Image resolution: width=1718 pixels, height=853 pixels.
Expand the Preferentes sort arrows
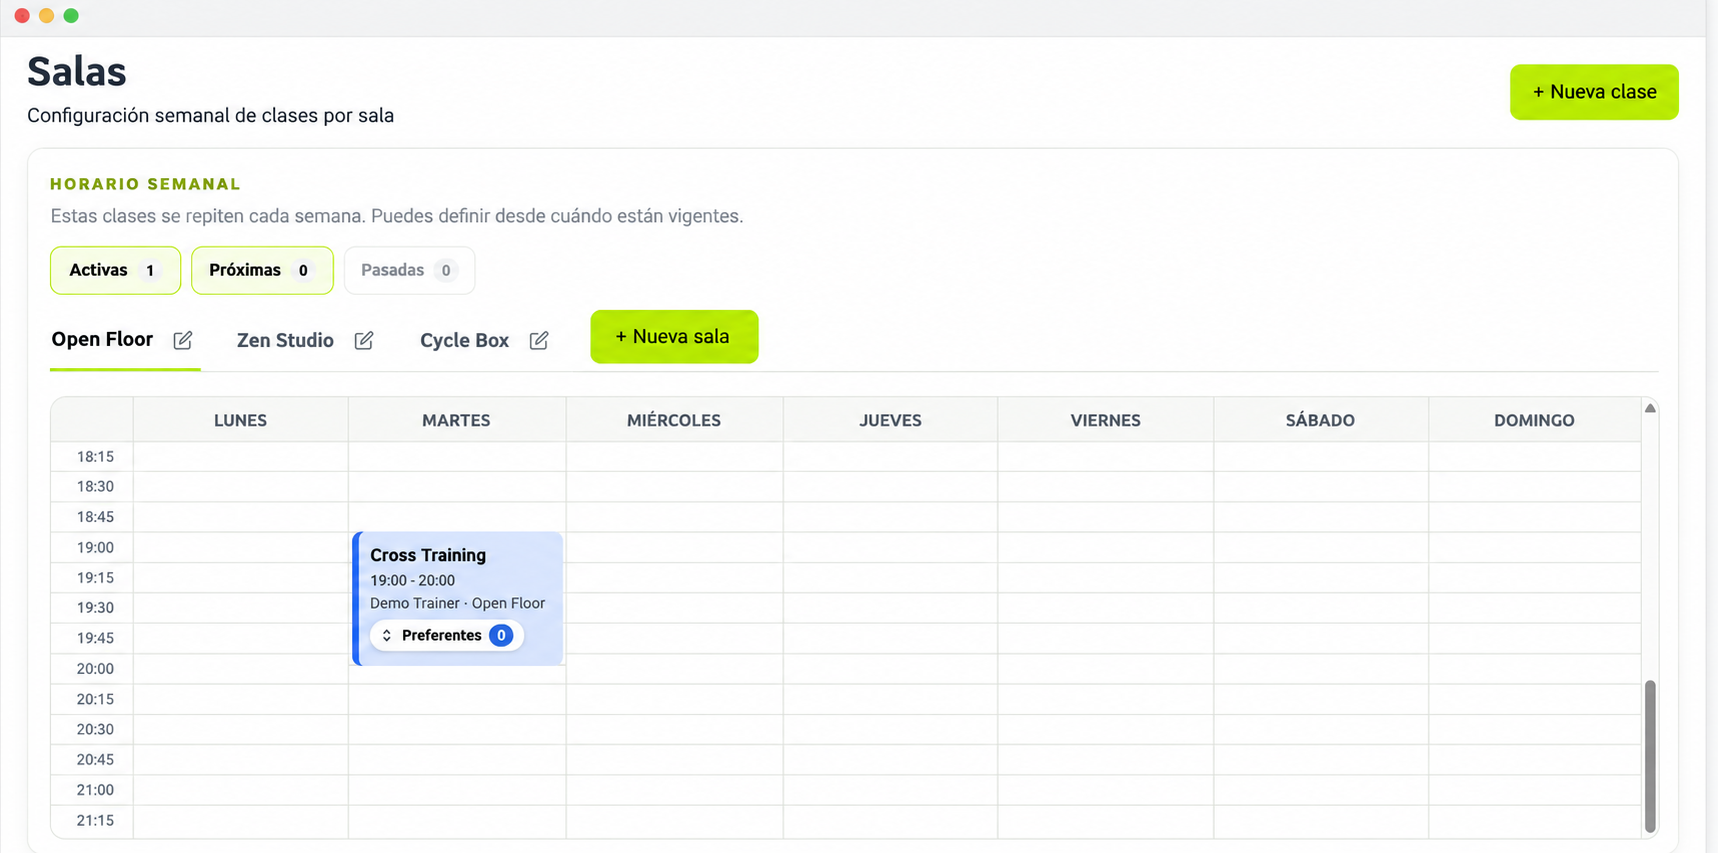pos(387,635)
